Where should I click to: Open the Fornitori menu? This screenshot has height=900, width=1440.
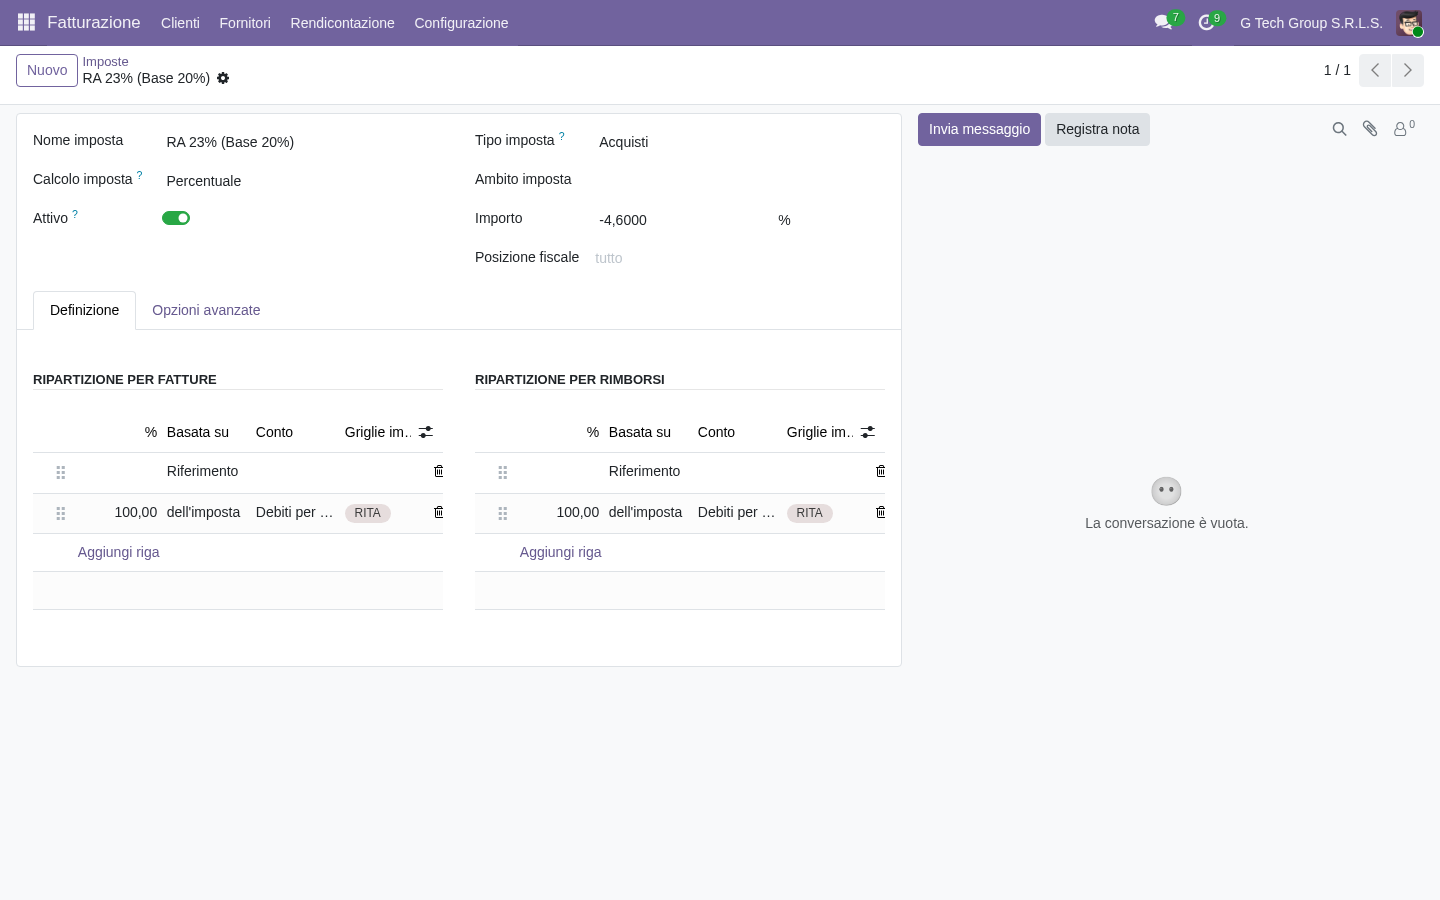pos(245,22)
